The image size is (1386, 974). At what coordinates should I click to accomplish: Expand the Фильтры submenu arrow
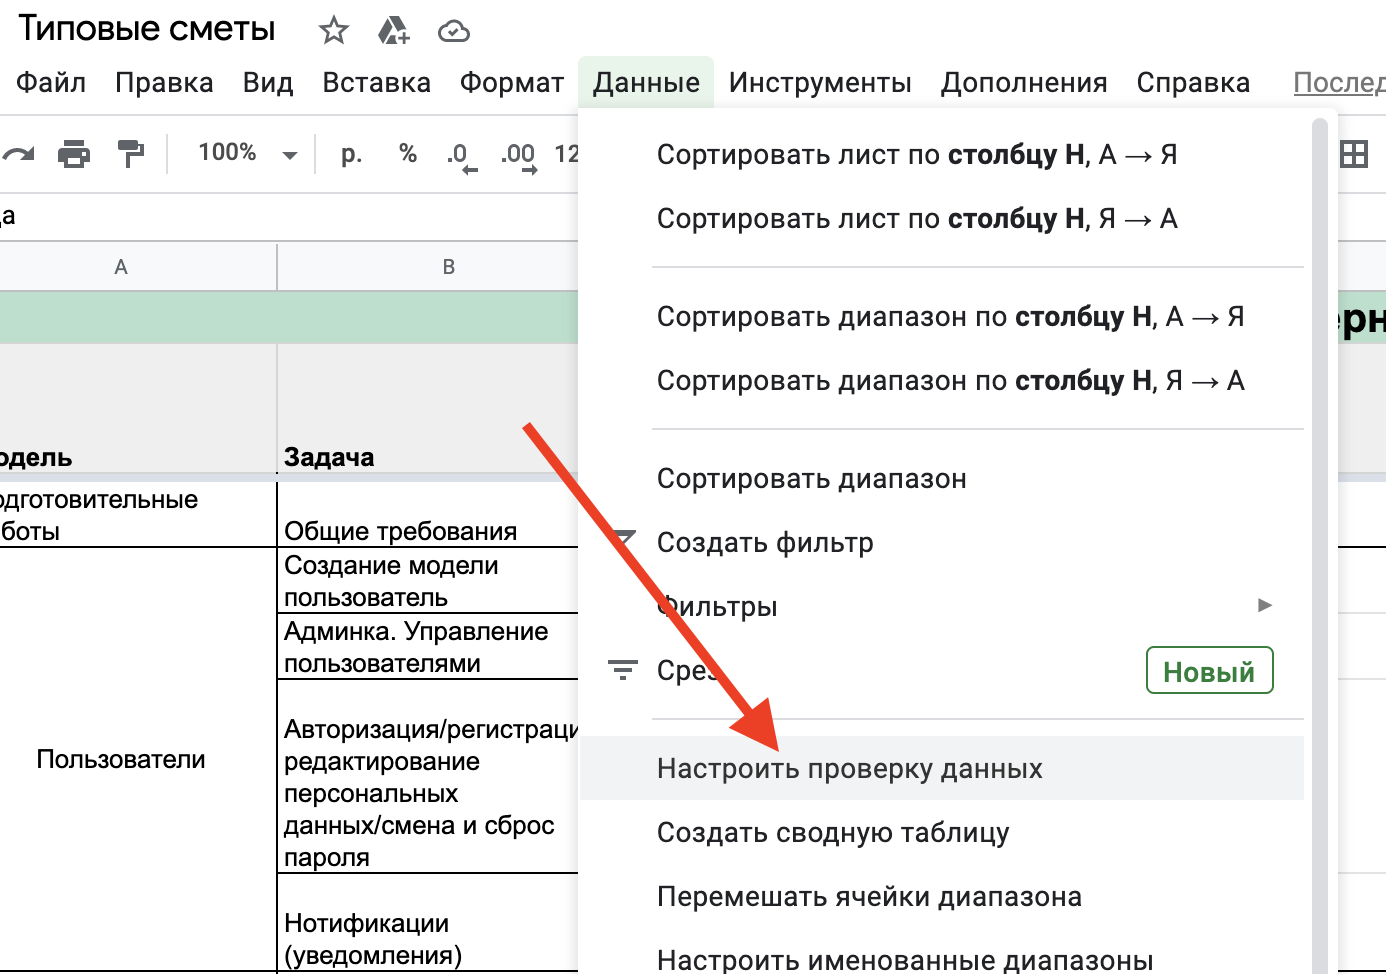tap(1264, 605)
